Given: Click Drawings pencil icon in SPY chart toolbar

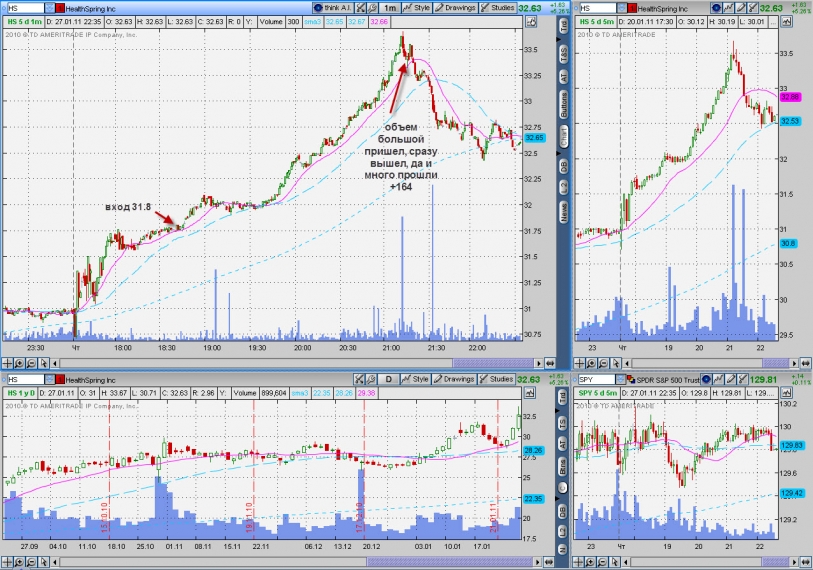Looking at the screenshot, I should (731, 379).
